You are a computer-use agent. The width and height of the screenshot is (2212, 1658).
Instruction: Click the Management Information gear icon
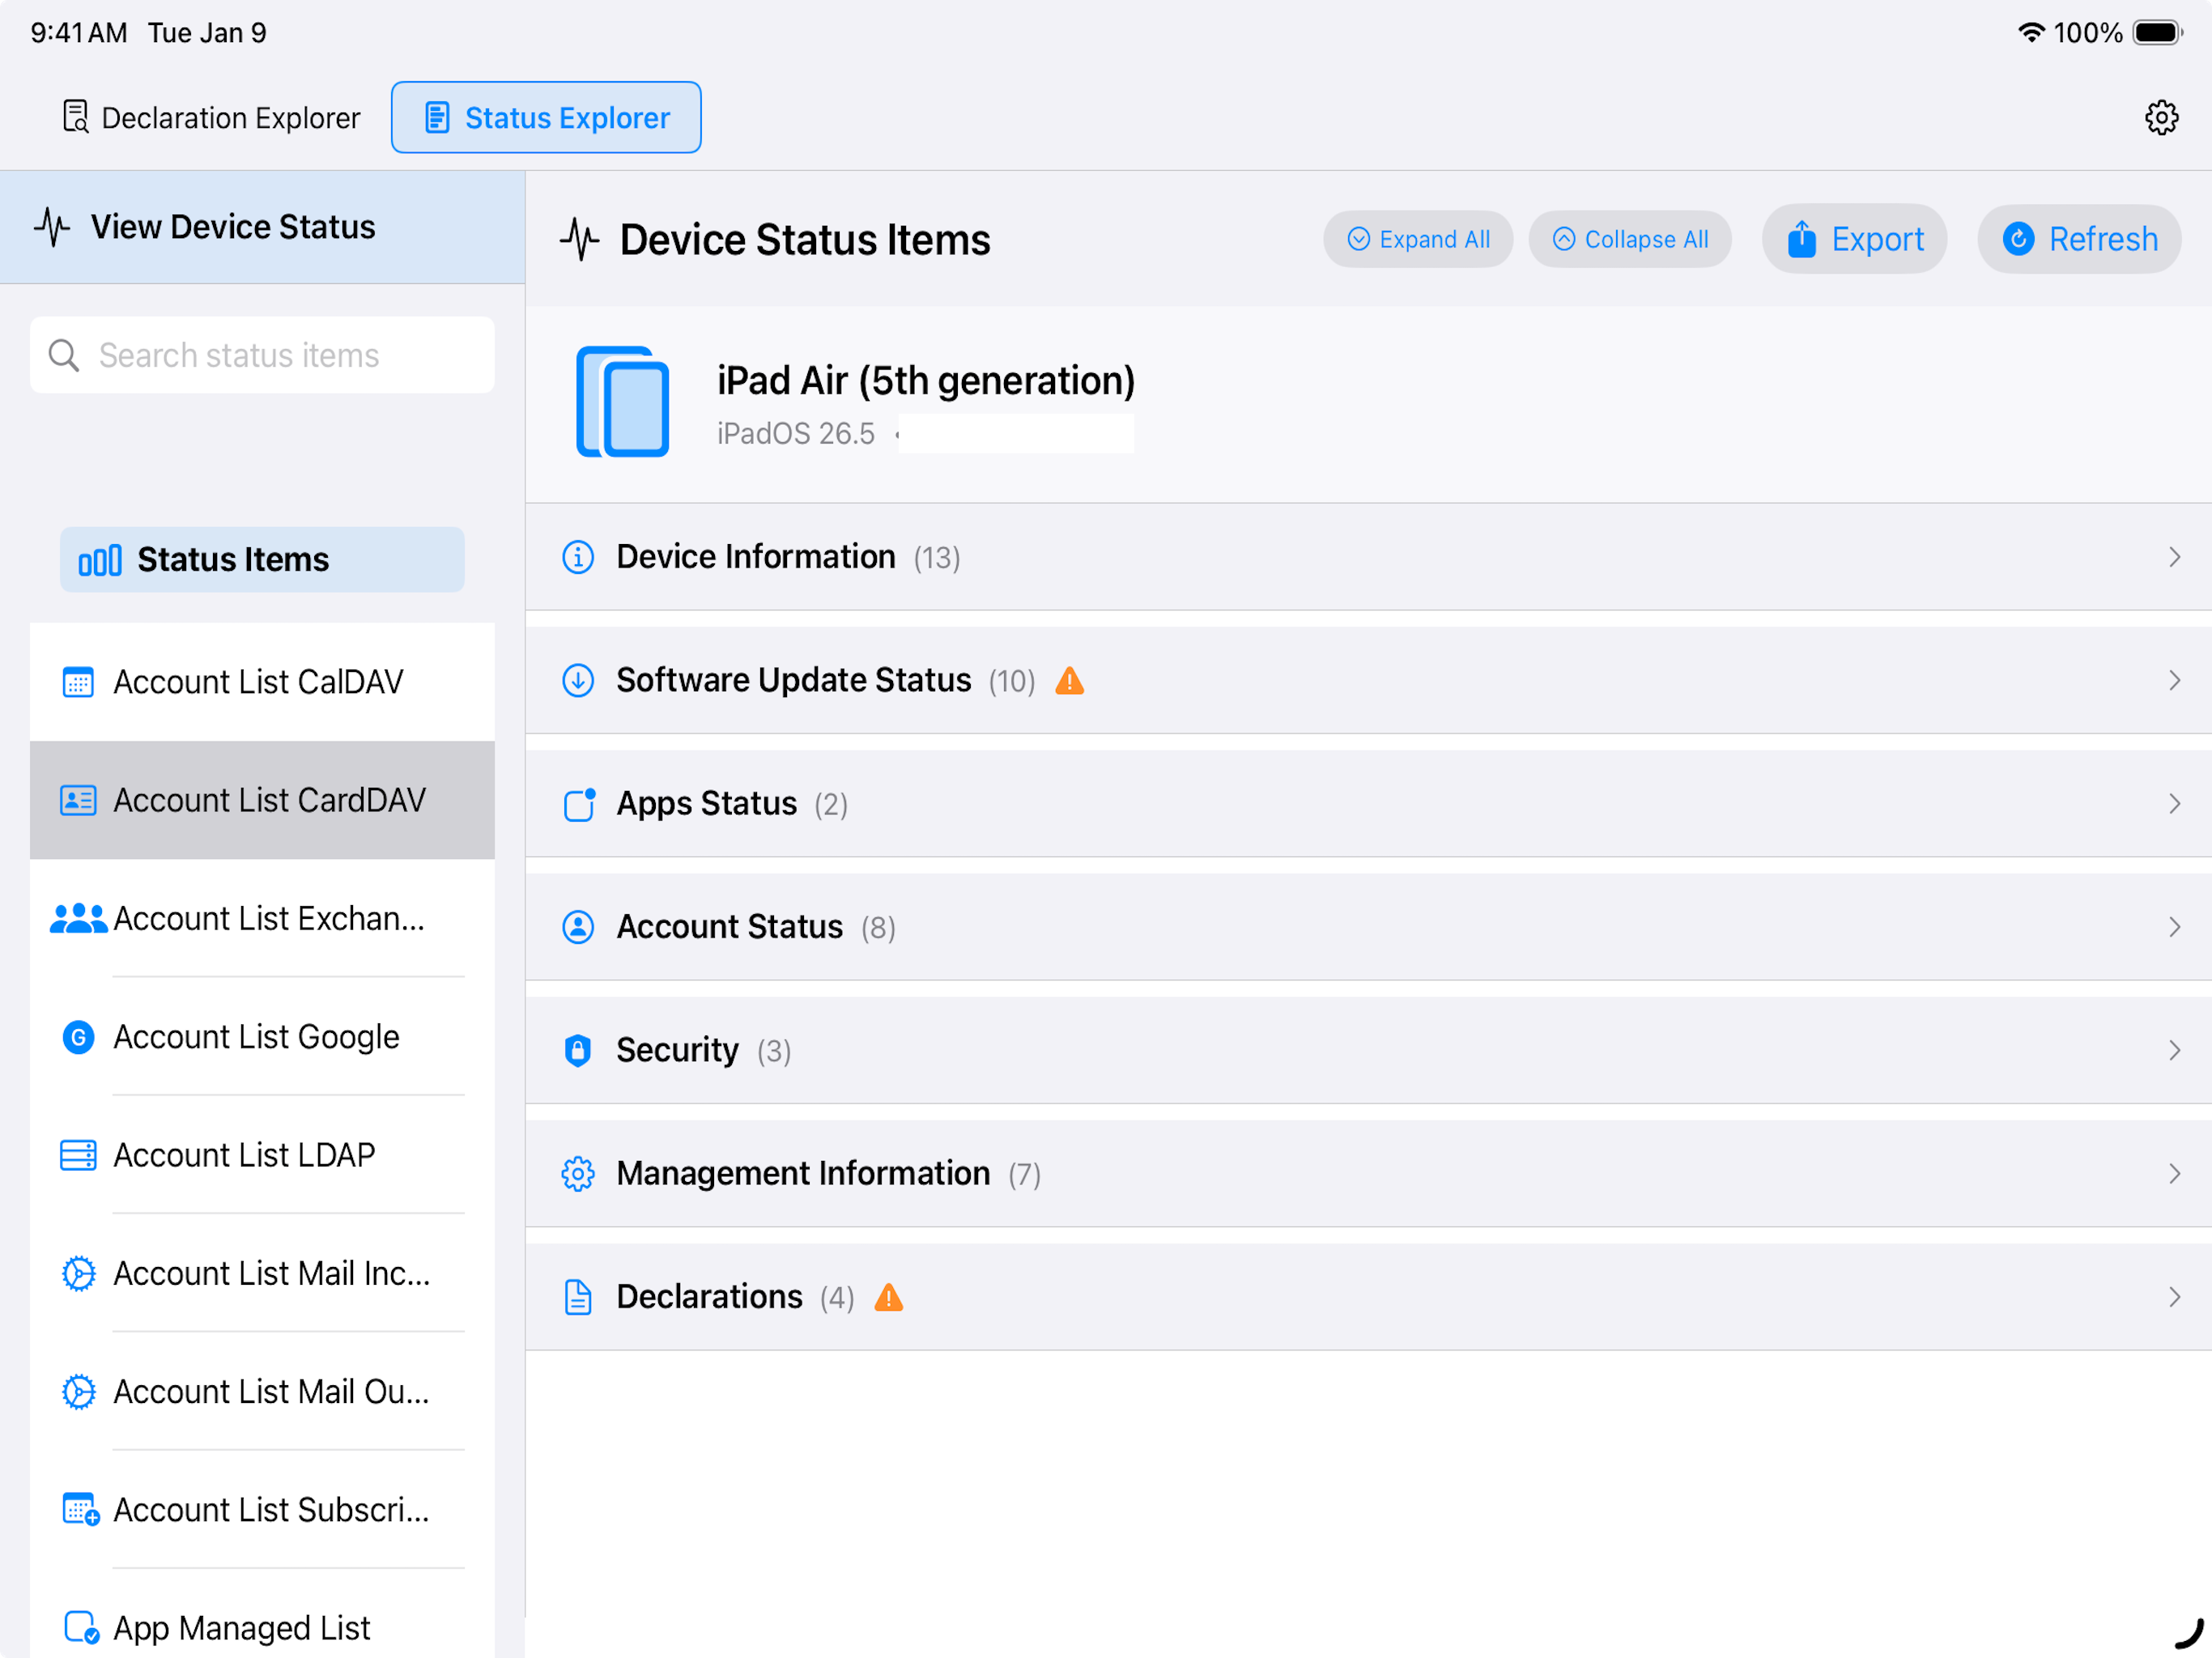[x=578, y=1174]
